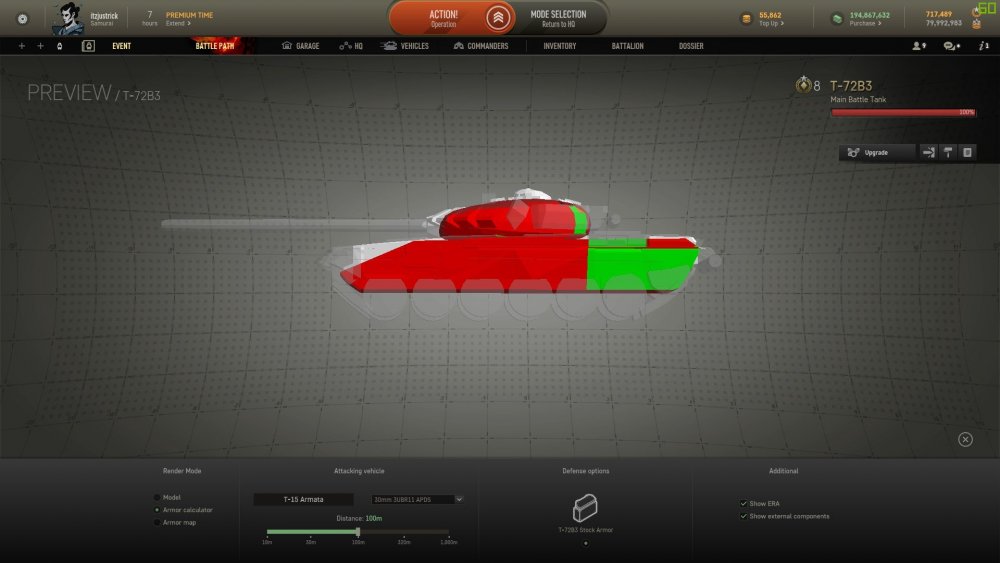Open the VEHICLES tab
This screenshot has height=563, width=1000.
[405, 46]
